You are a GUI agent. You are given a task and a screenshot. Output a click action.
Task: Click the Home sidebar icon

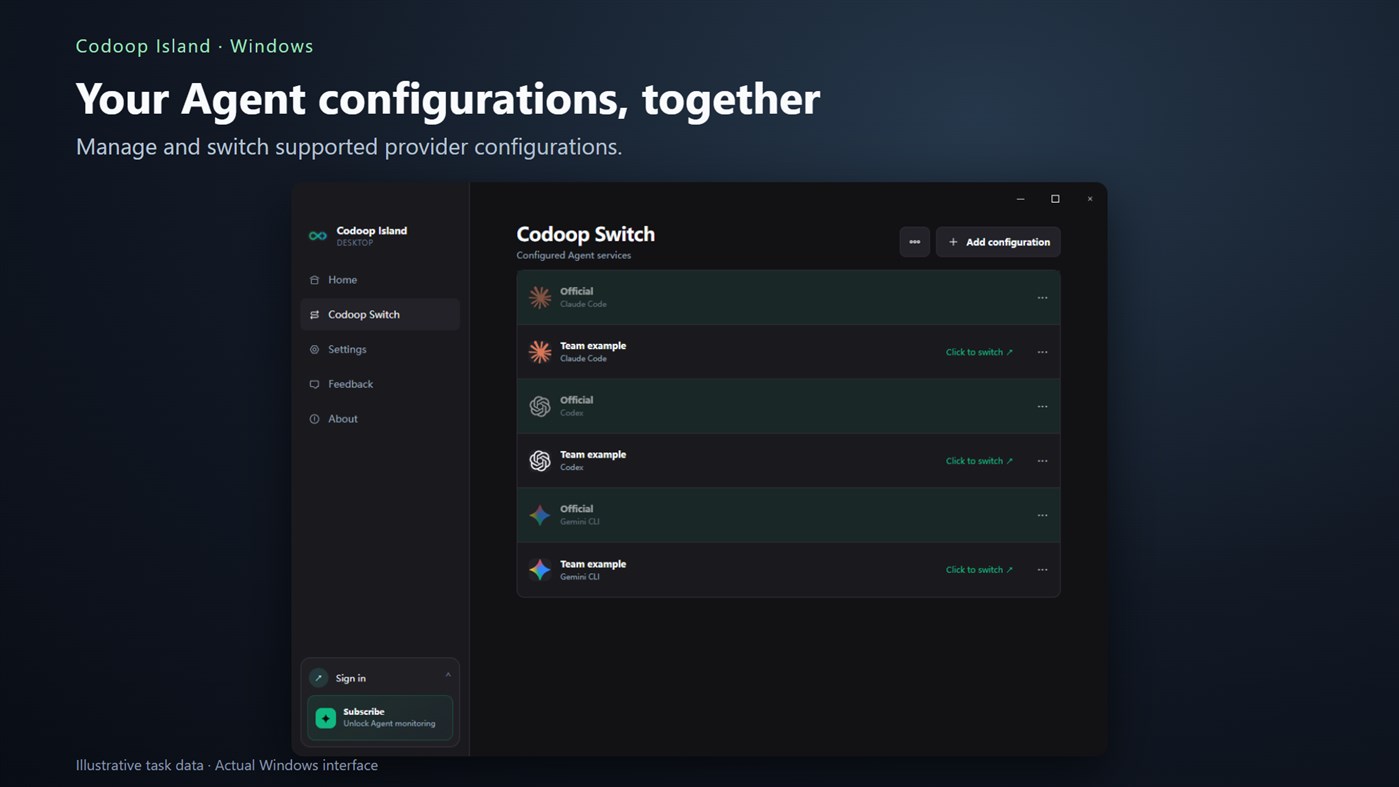pyautogui.click(x=314, y=280)
